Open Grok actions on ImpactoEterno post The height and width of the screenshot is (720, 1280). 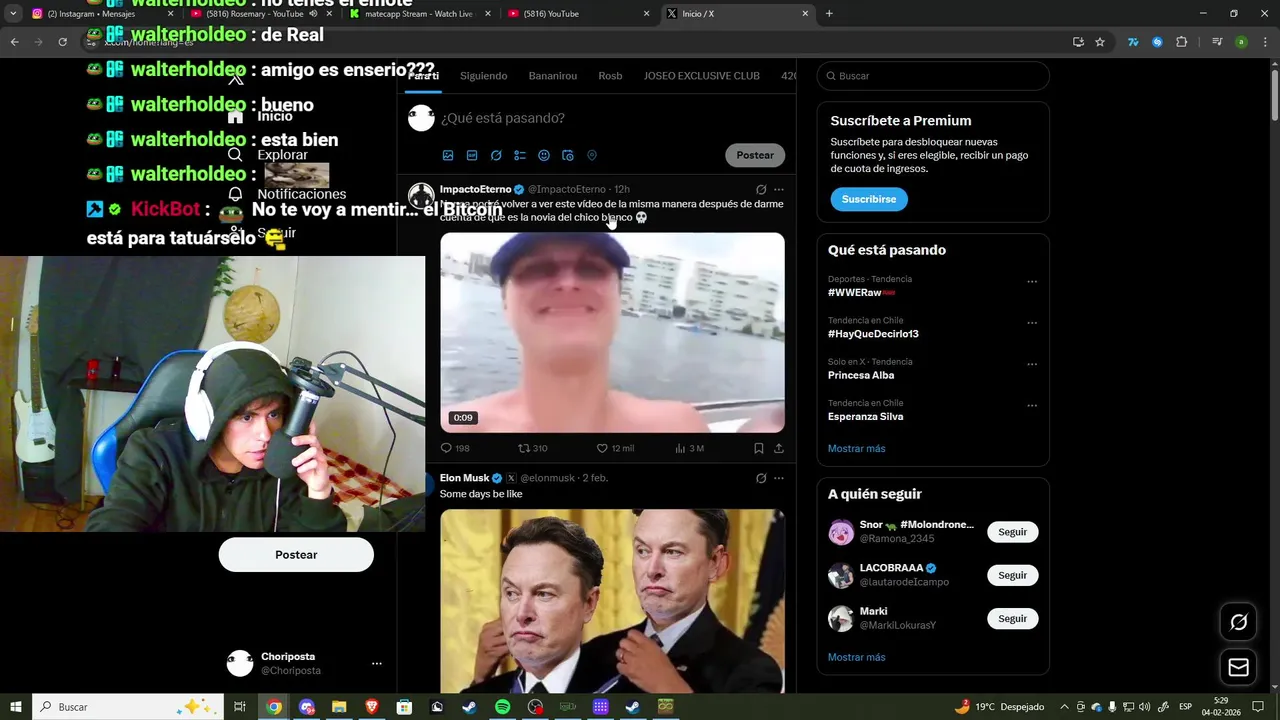[x=761, y=189]
